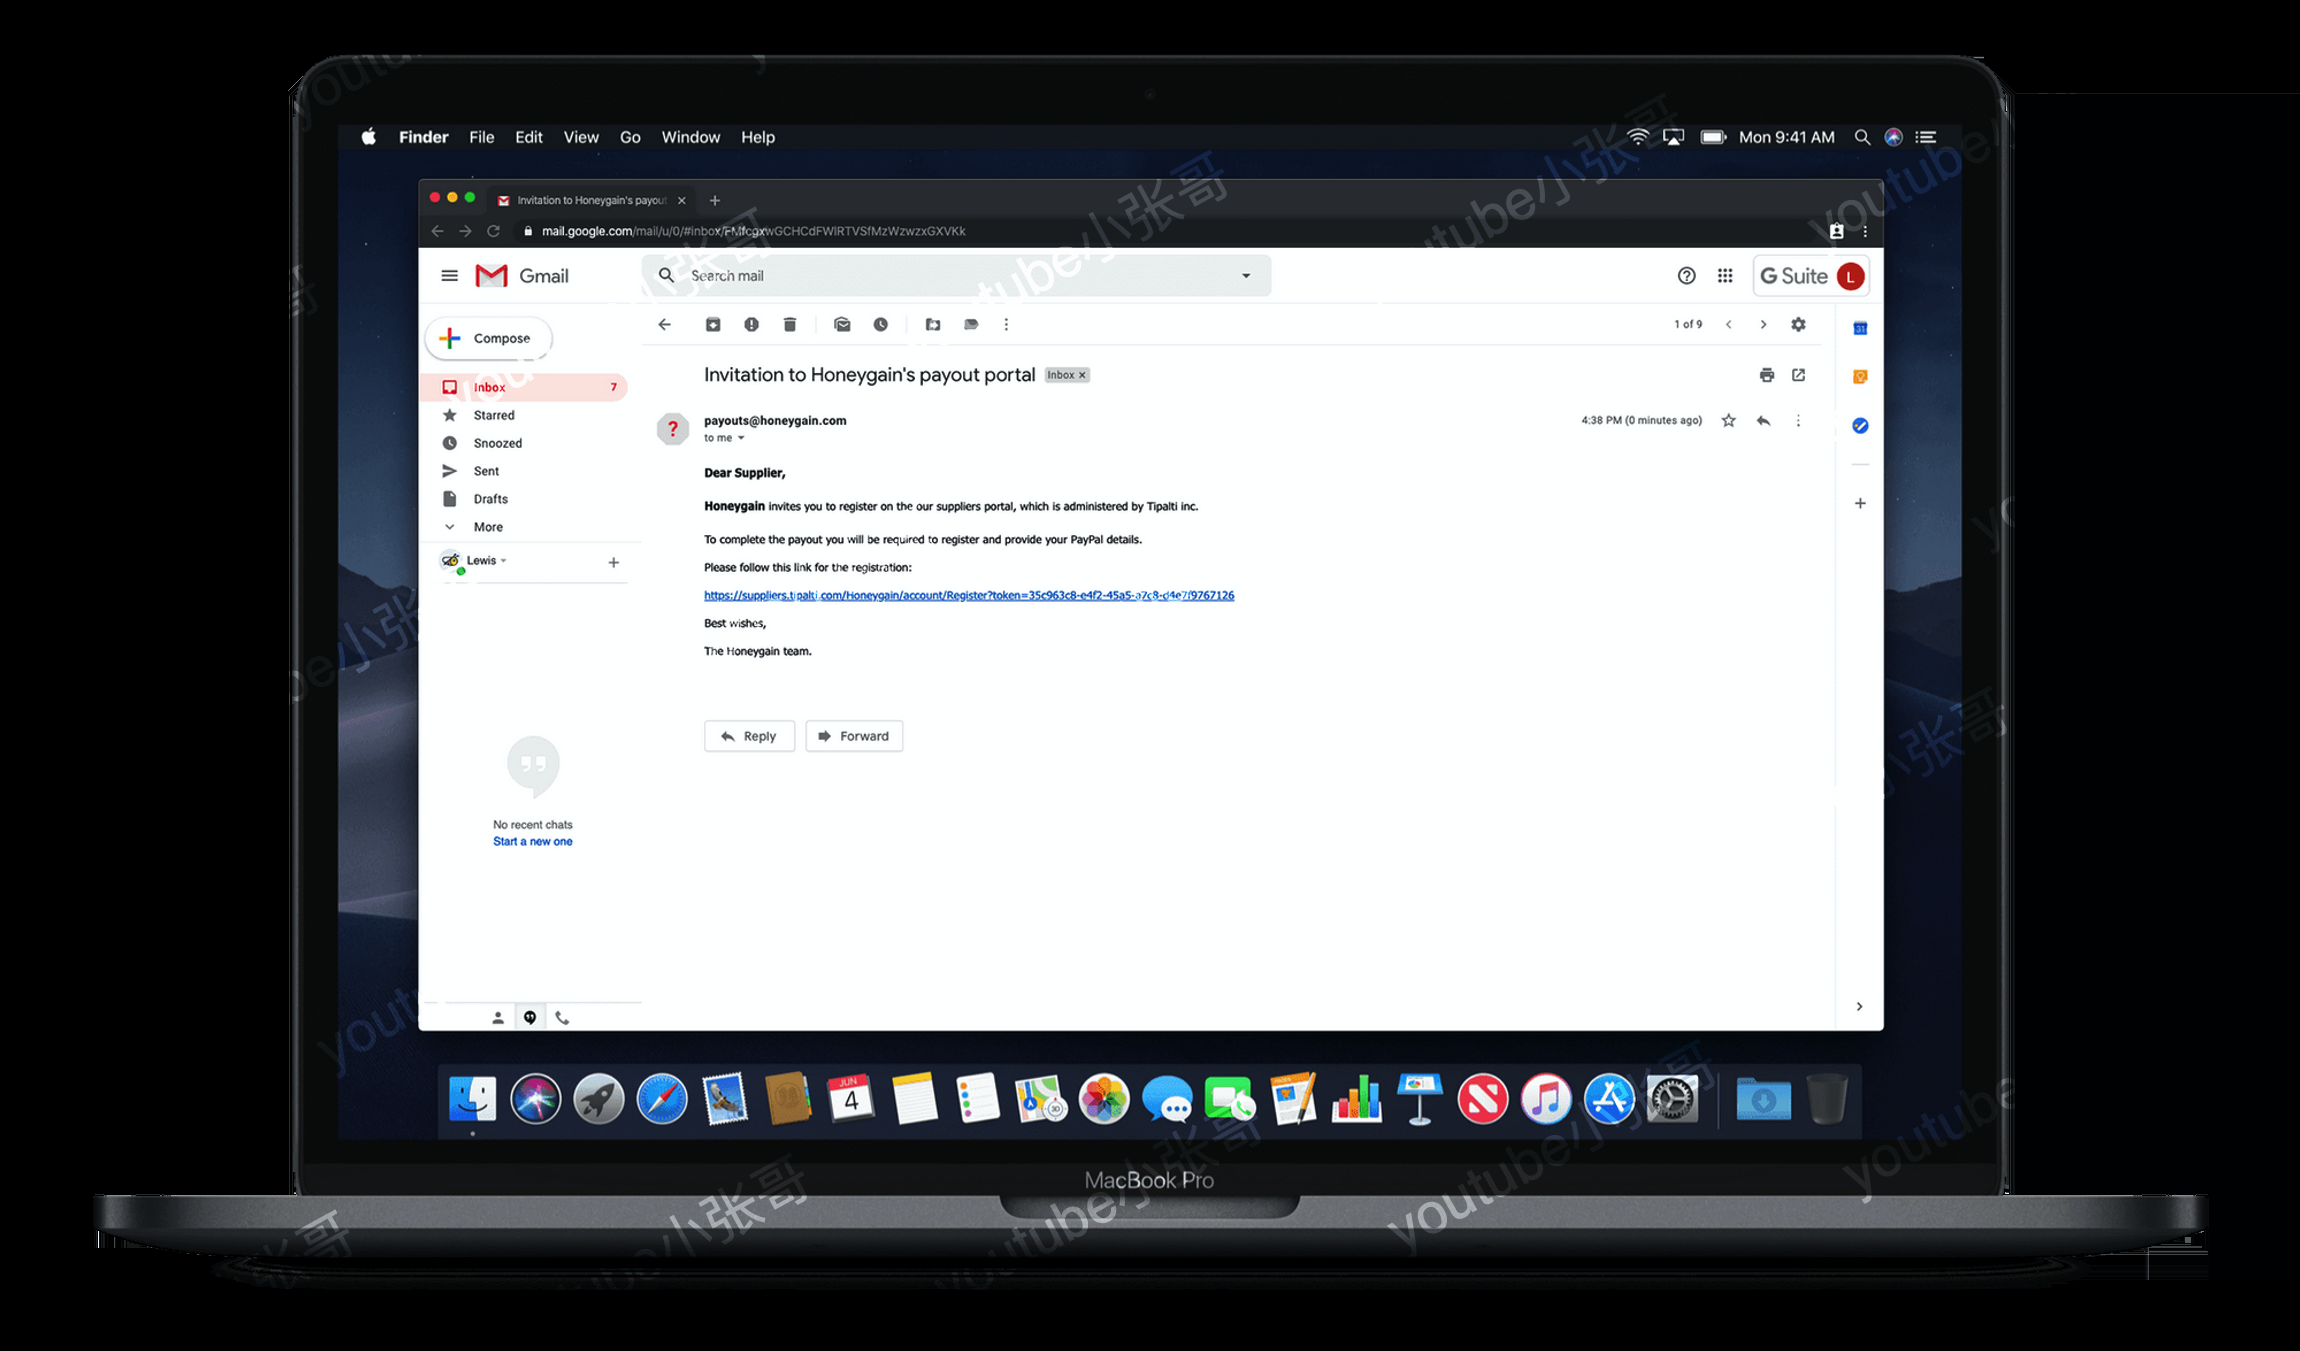Screen dimensions: 2300x1351
Task: Open Gmail settings gear
Action: point(1798,324)
